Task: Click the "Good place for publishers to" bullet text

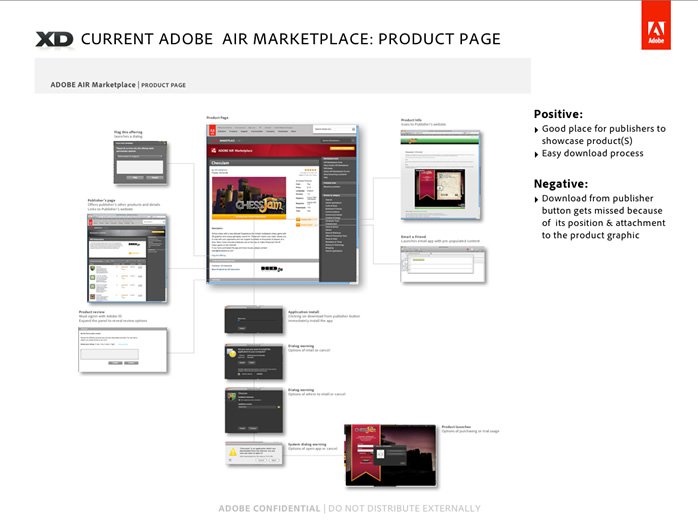Action: click(604, 129)
